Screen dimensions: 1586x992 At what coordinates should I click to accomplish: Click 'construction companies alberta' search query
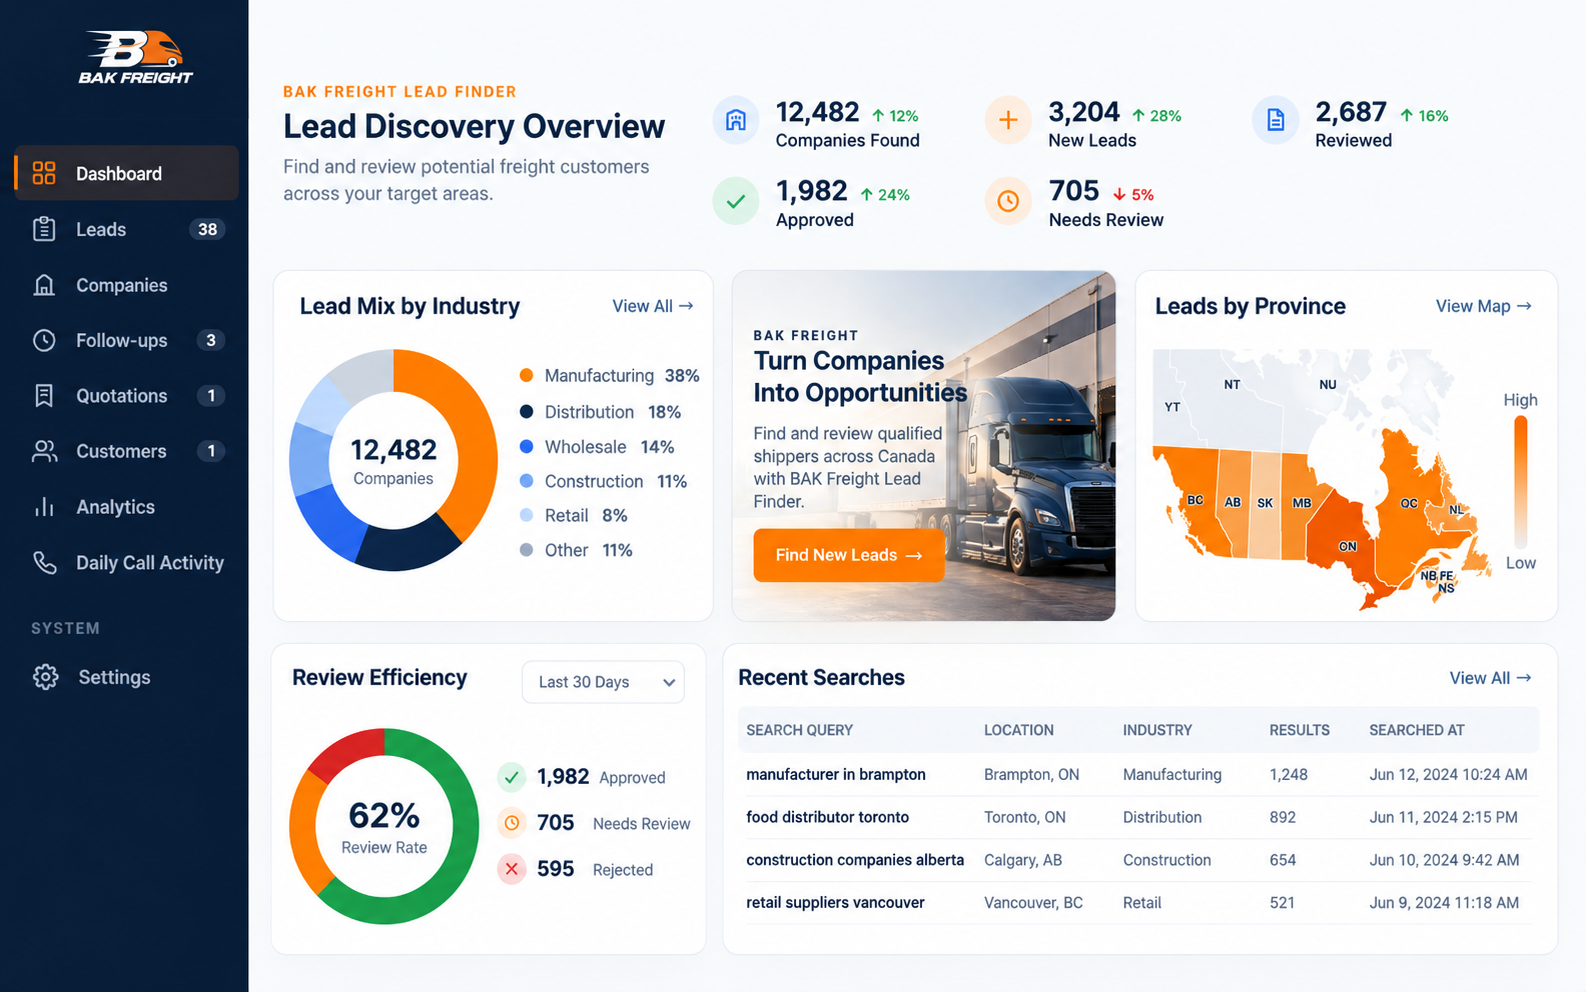855,860
